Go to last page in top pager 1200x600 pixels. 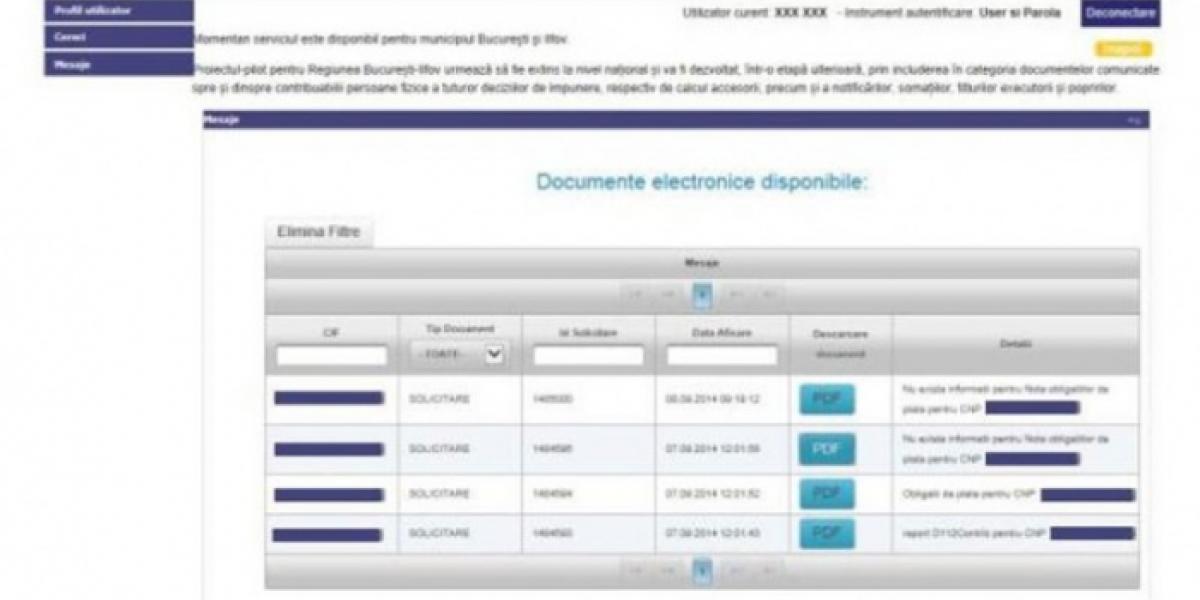pyautogui.click(x=768, y=294)
